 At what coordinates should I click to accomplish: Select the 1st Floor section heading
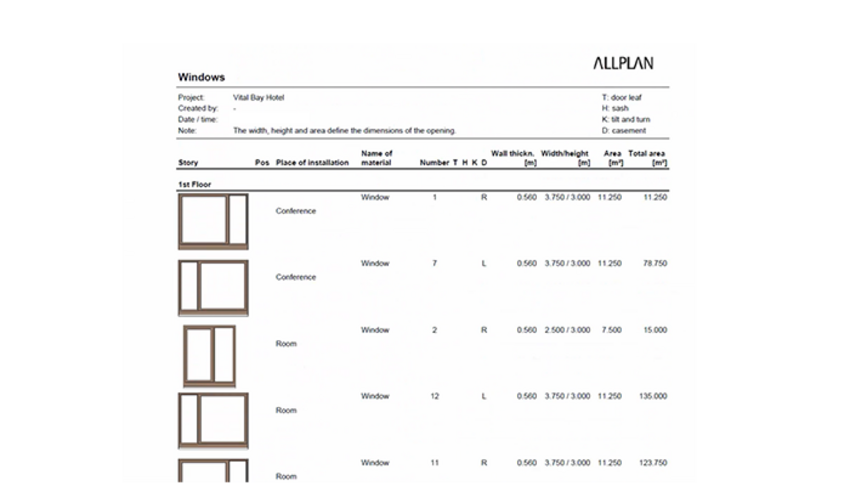pos(194,184)
